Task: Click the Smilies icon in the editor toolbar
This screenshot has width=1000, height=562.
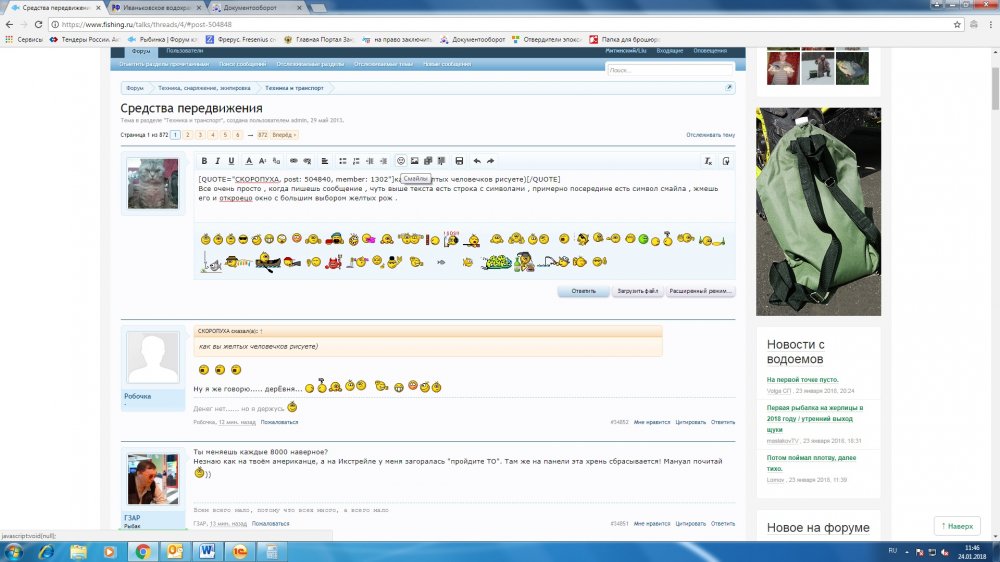Action: [x=401, y=161]
